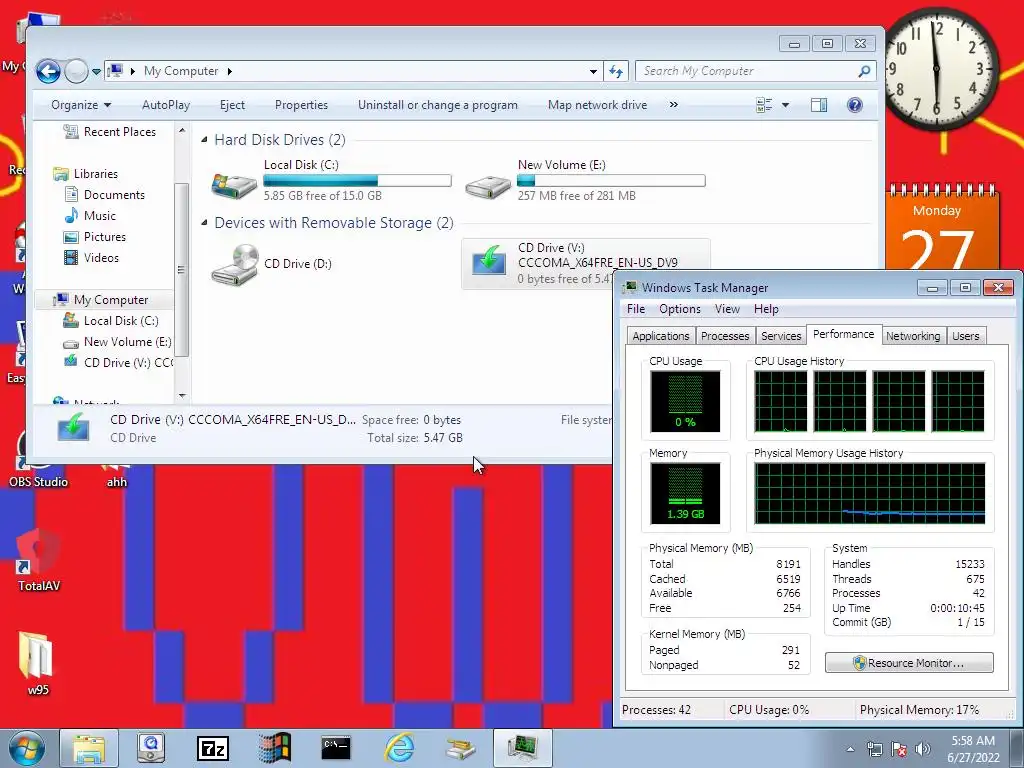
Task: Open Task Manager View menu
Action: pyautogui.click(x=727, y=309)
